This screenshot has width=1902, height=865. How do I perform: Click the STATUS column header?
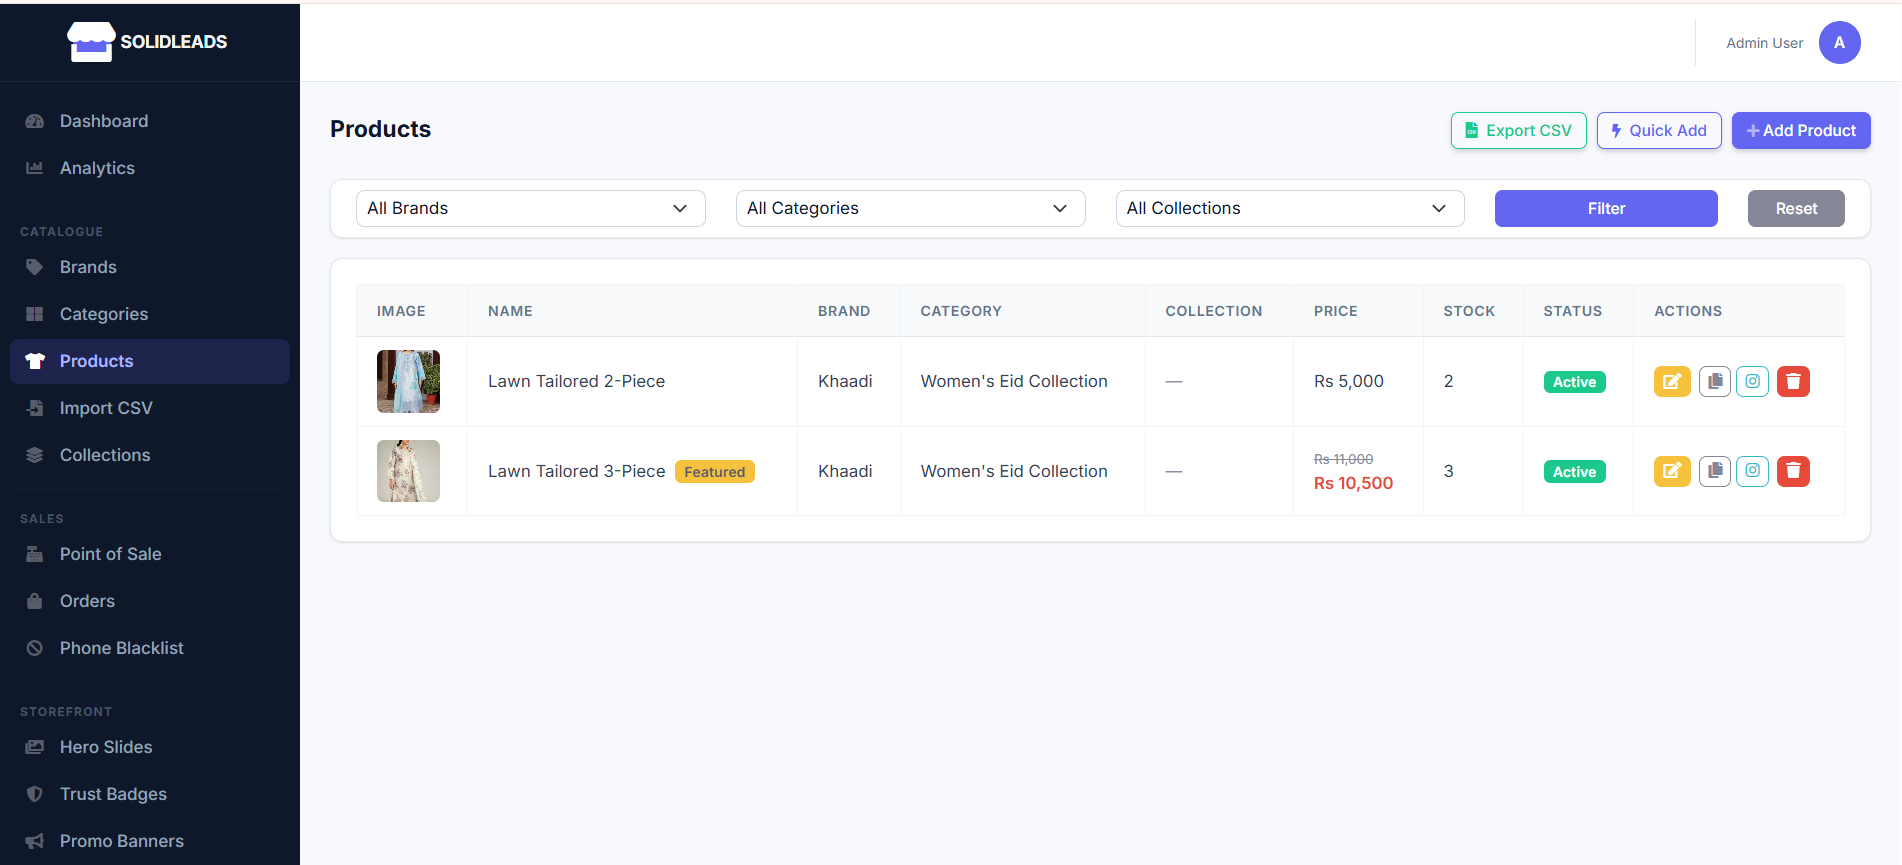(1573, 311)
